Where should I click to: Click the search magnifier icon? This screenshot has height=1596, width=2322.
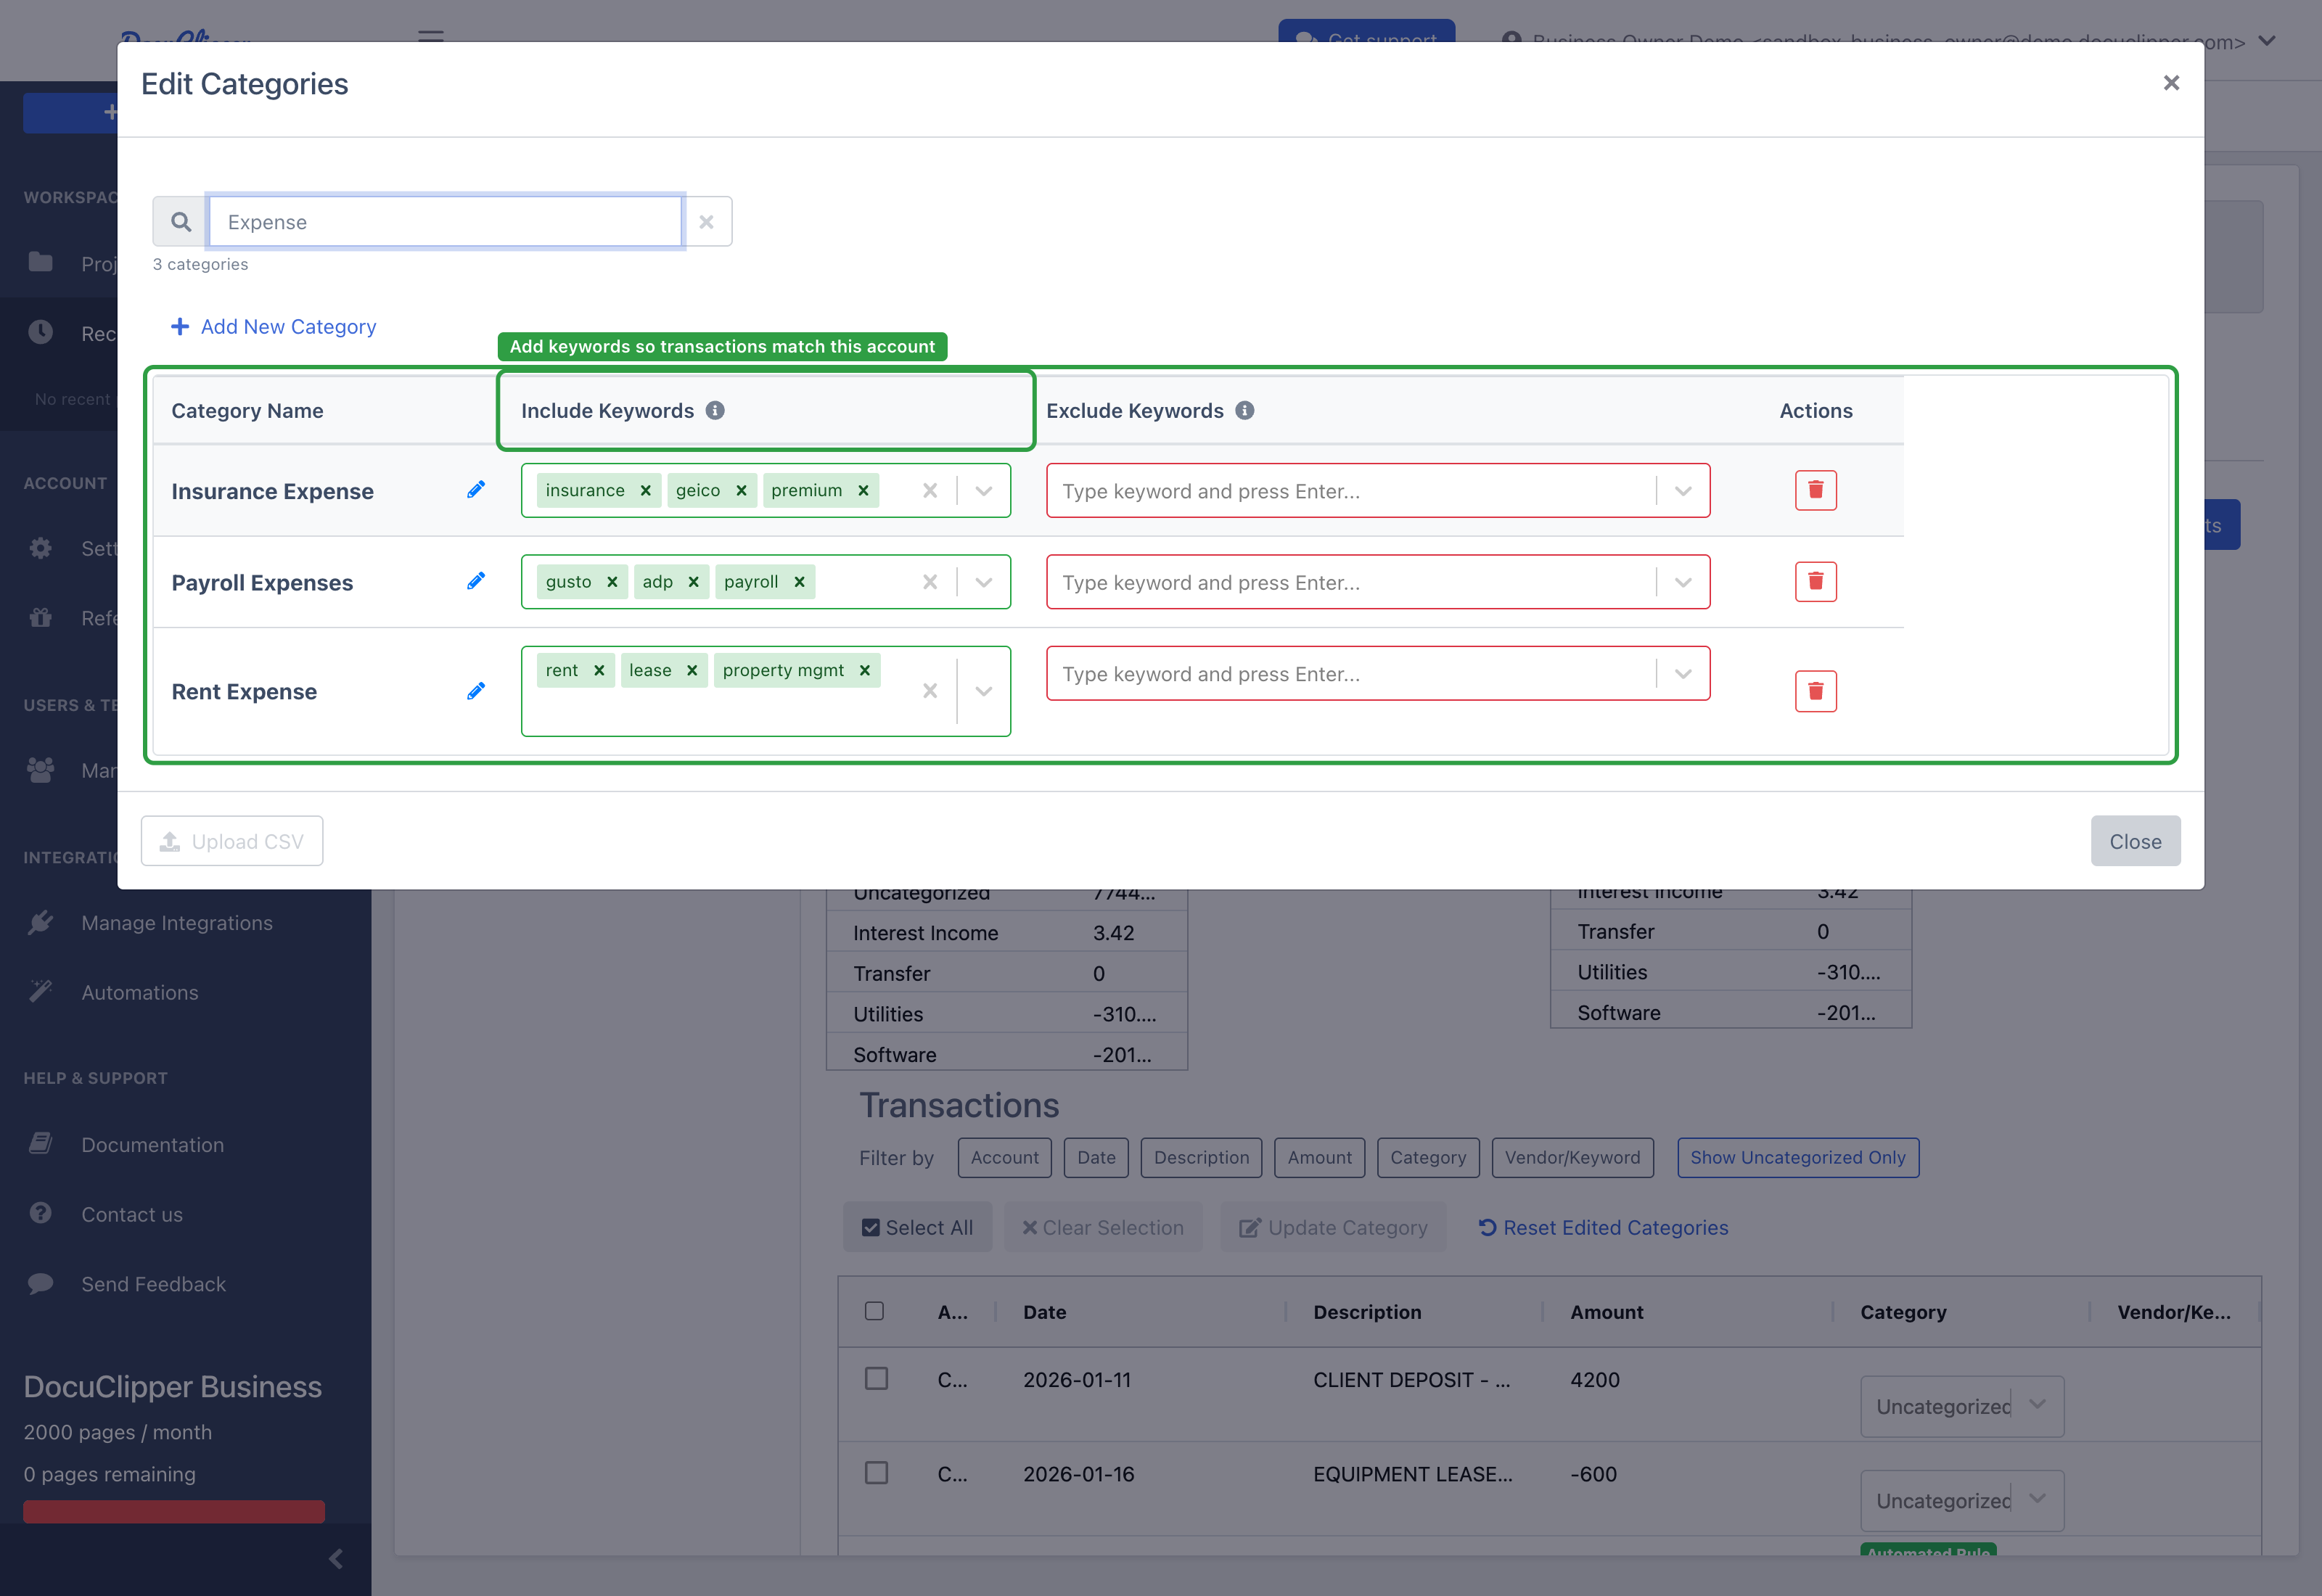click(x=180, y=222)
